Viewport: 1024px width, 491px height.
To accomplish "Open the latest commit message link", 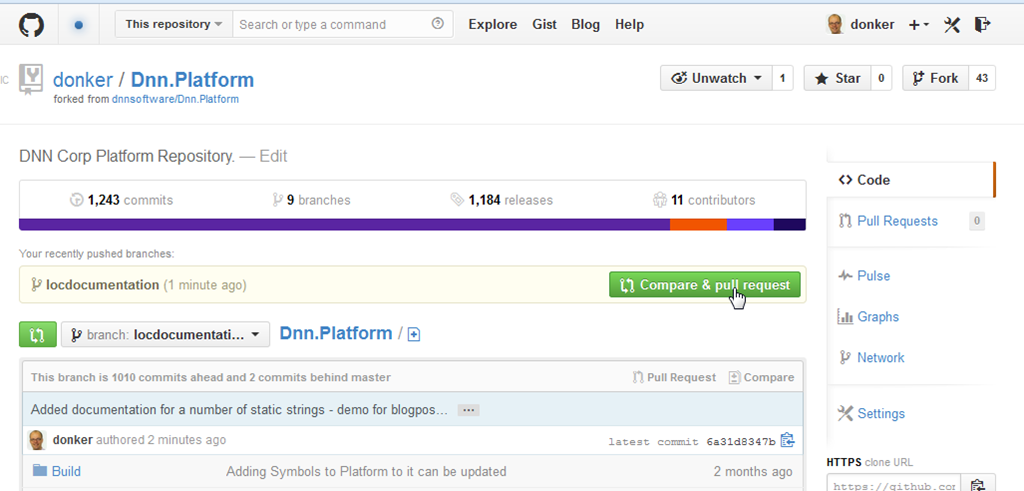I will coord(239,410).
